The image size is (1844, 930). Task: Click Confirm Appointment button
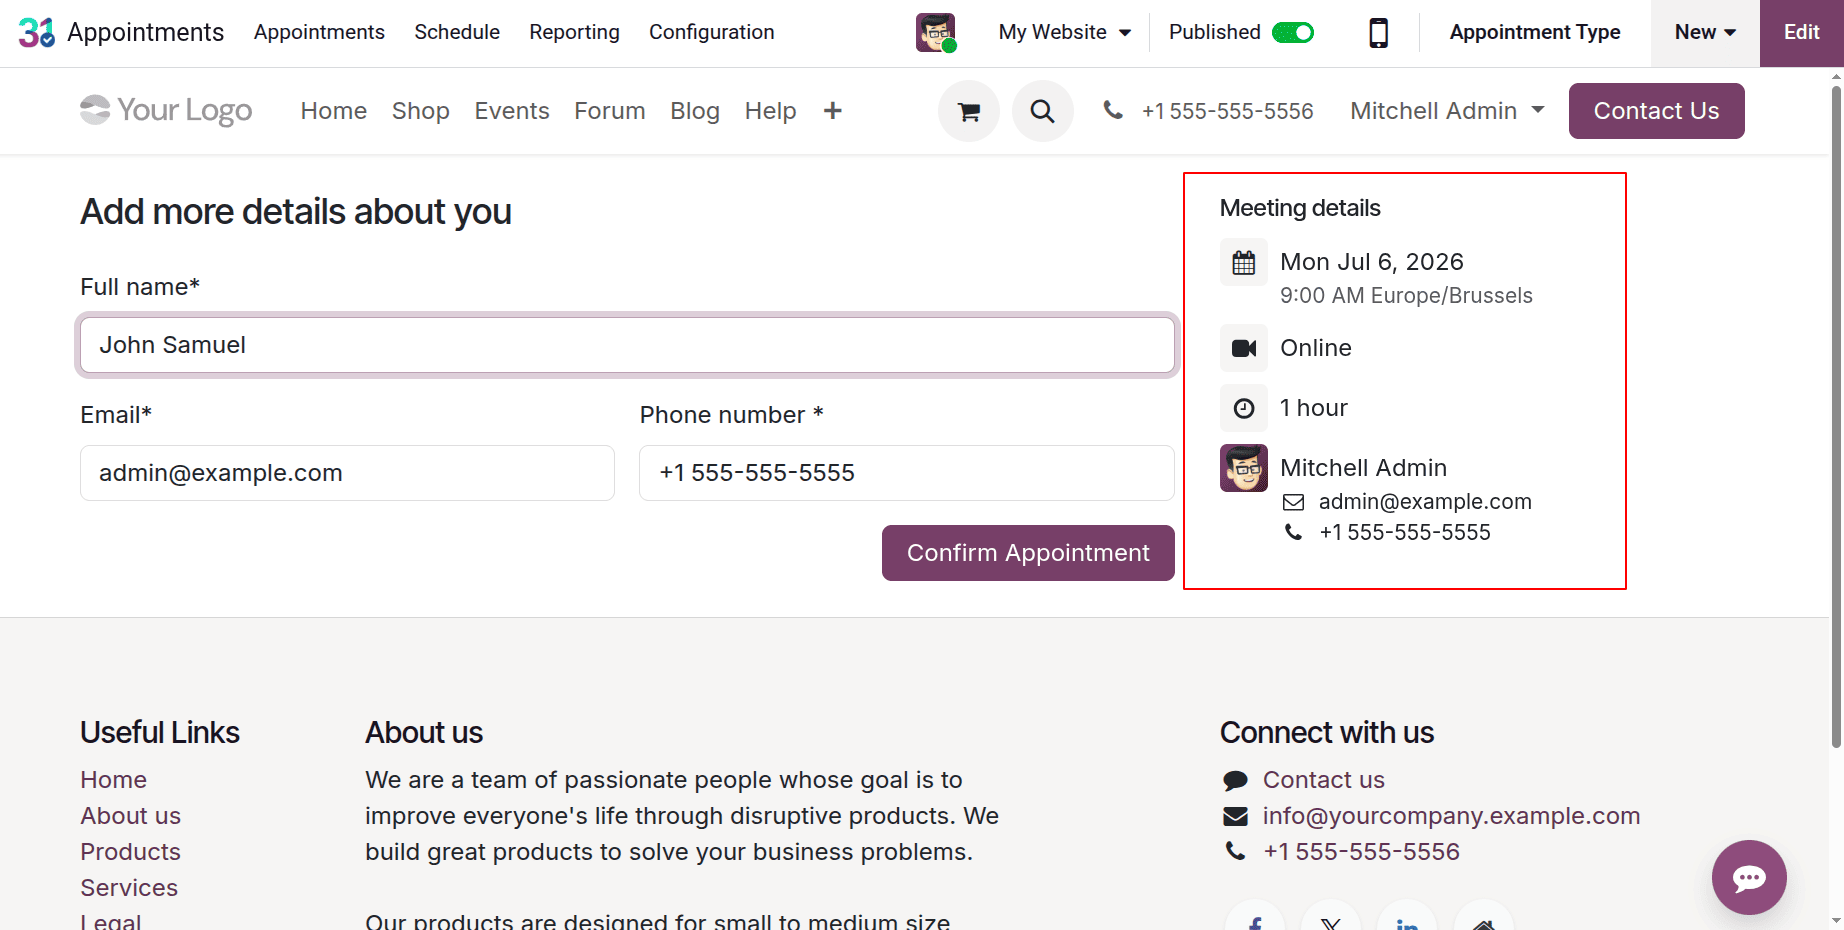(x=1028, y=553)
